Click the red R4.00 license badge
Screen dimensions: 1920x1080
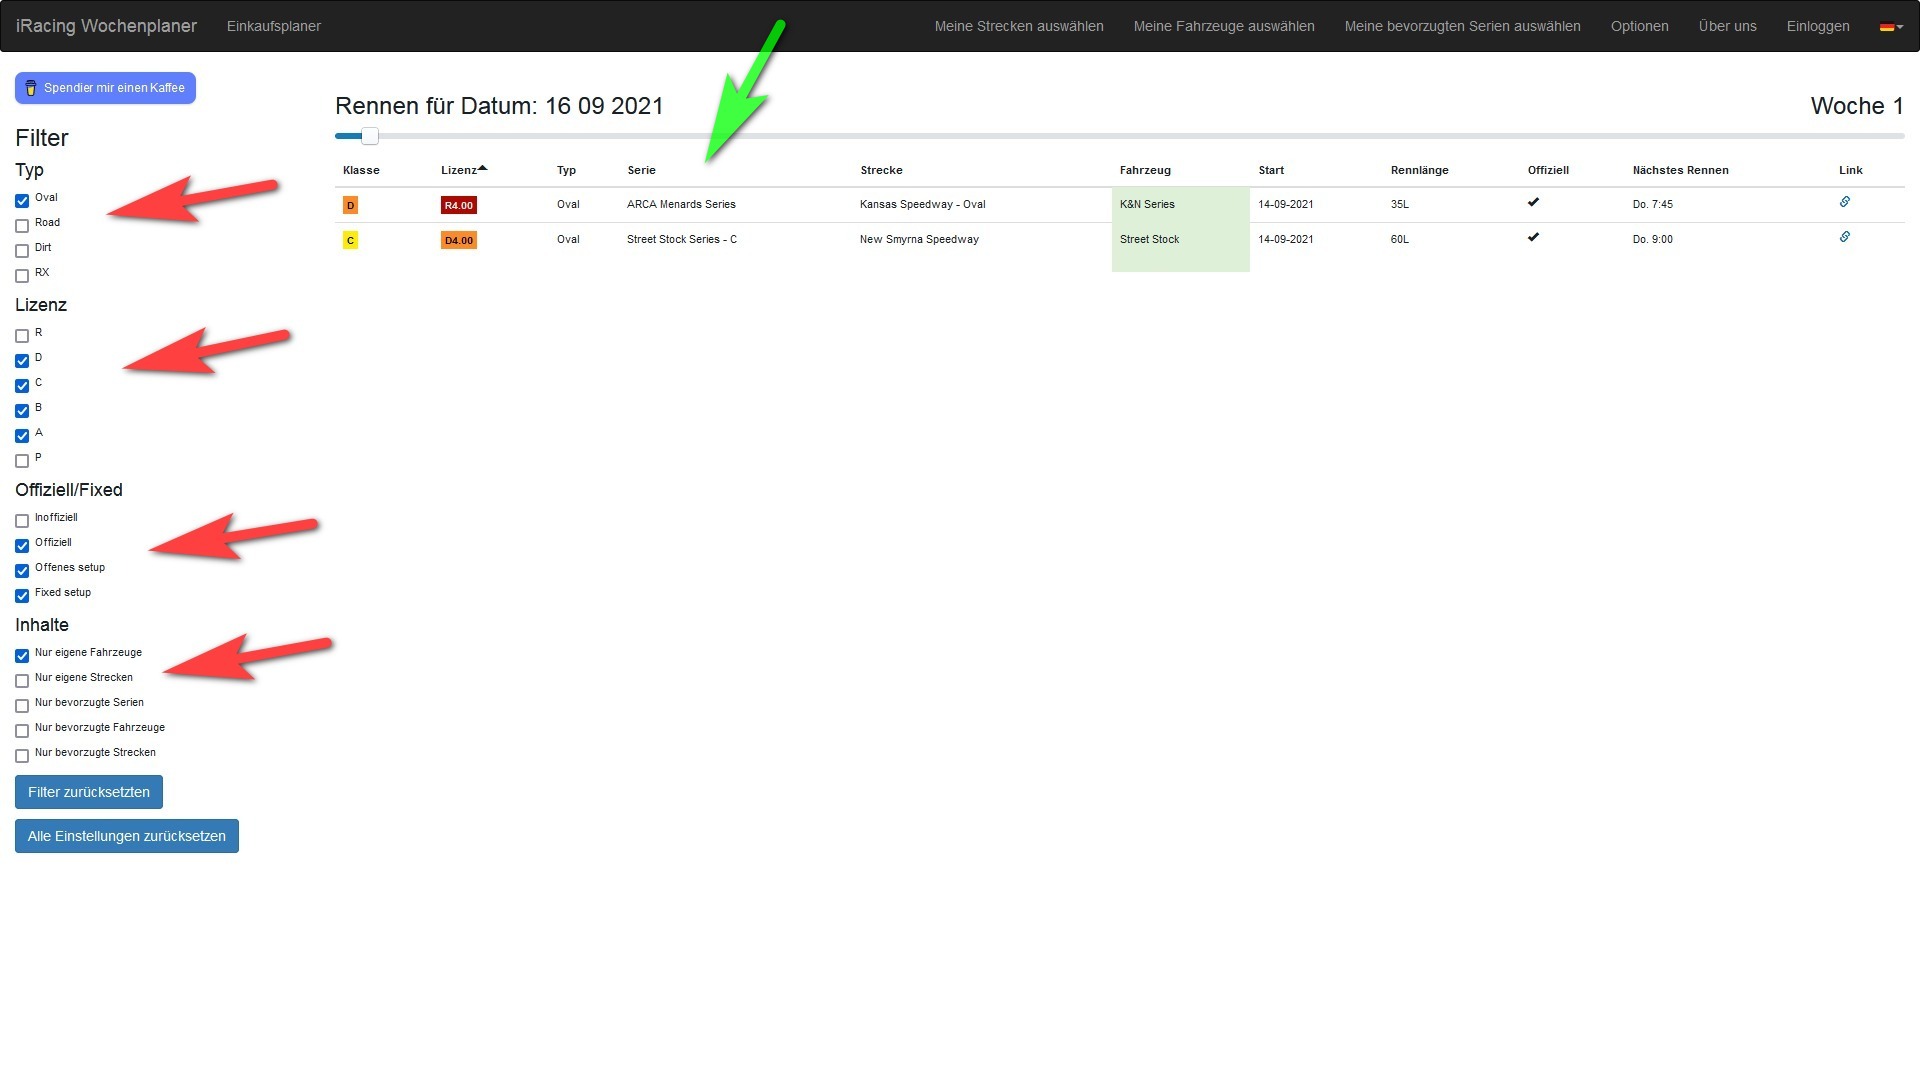458,205
